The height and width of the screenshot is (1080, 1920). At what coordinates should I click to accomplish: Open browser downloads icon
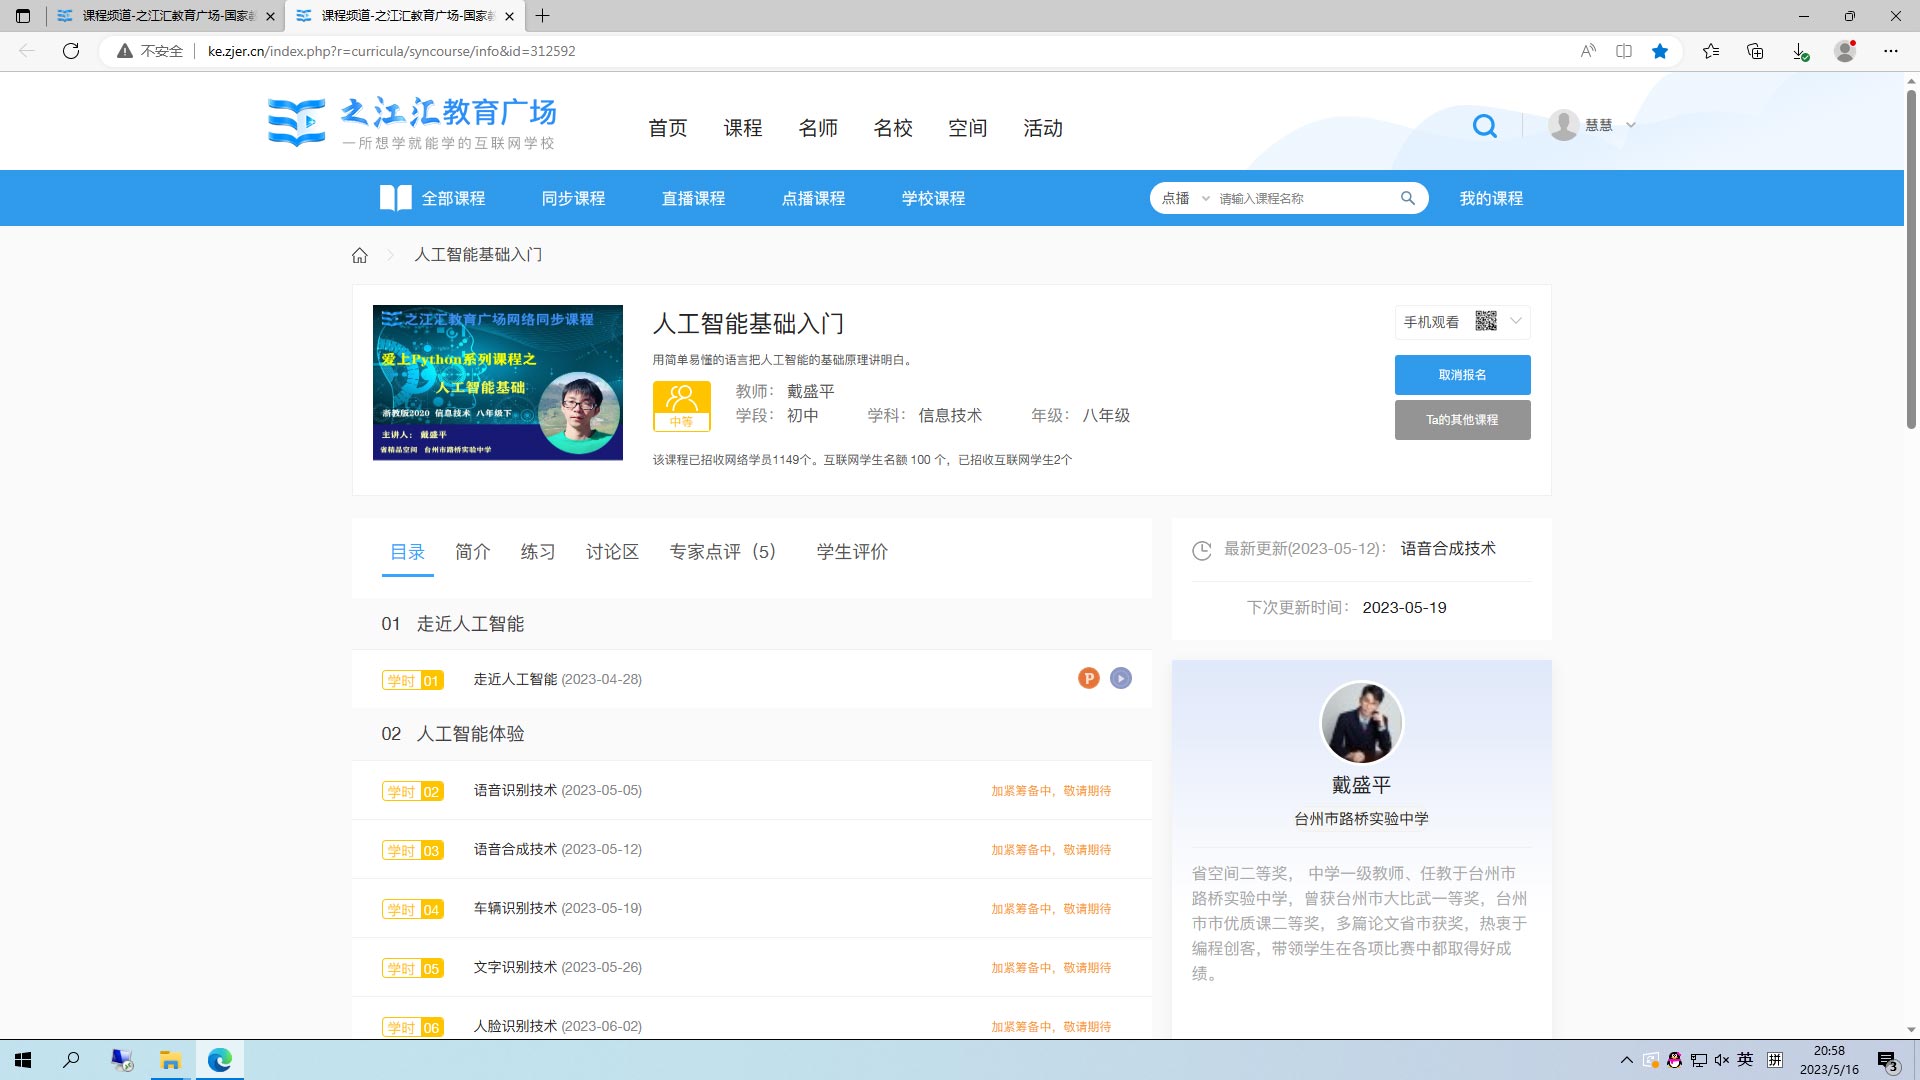point(1799,51)
